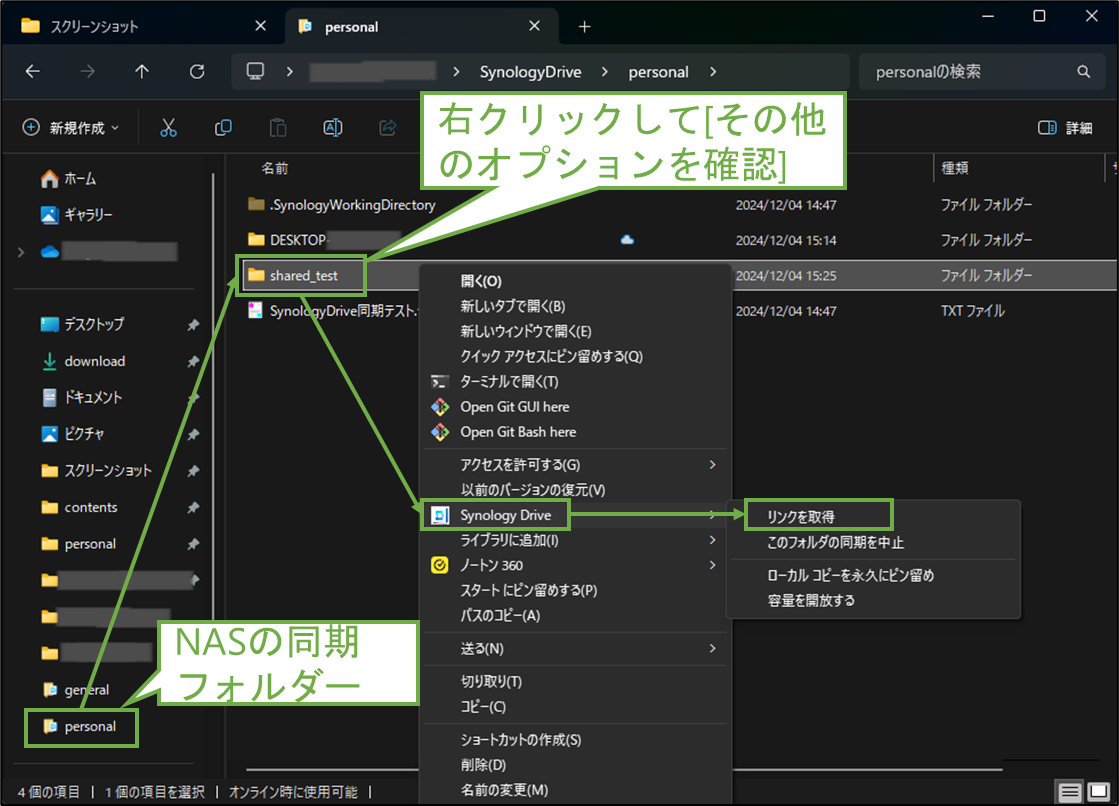Image resolution: width=1119 pixels, height=806 pixels.
Task: Select general Synology folder in navigation pane
Action: pyautogui.click(x=76, y=690)
